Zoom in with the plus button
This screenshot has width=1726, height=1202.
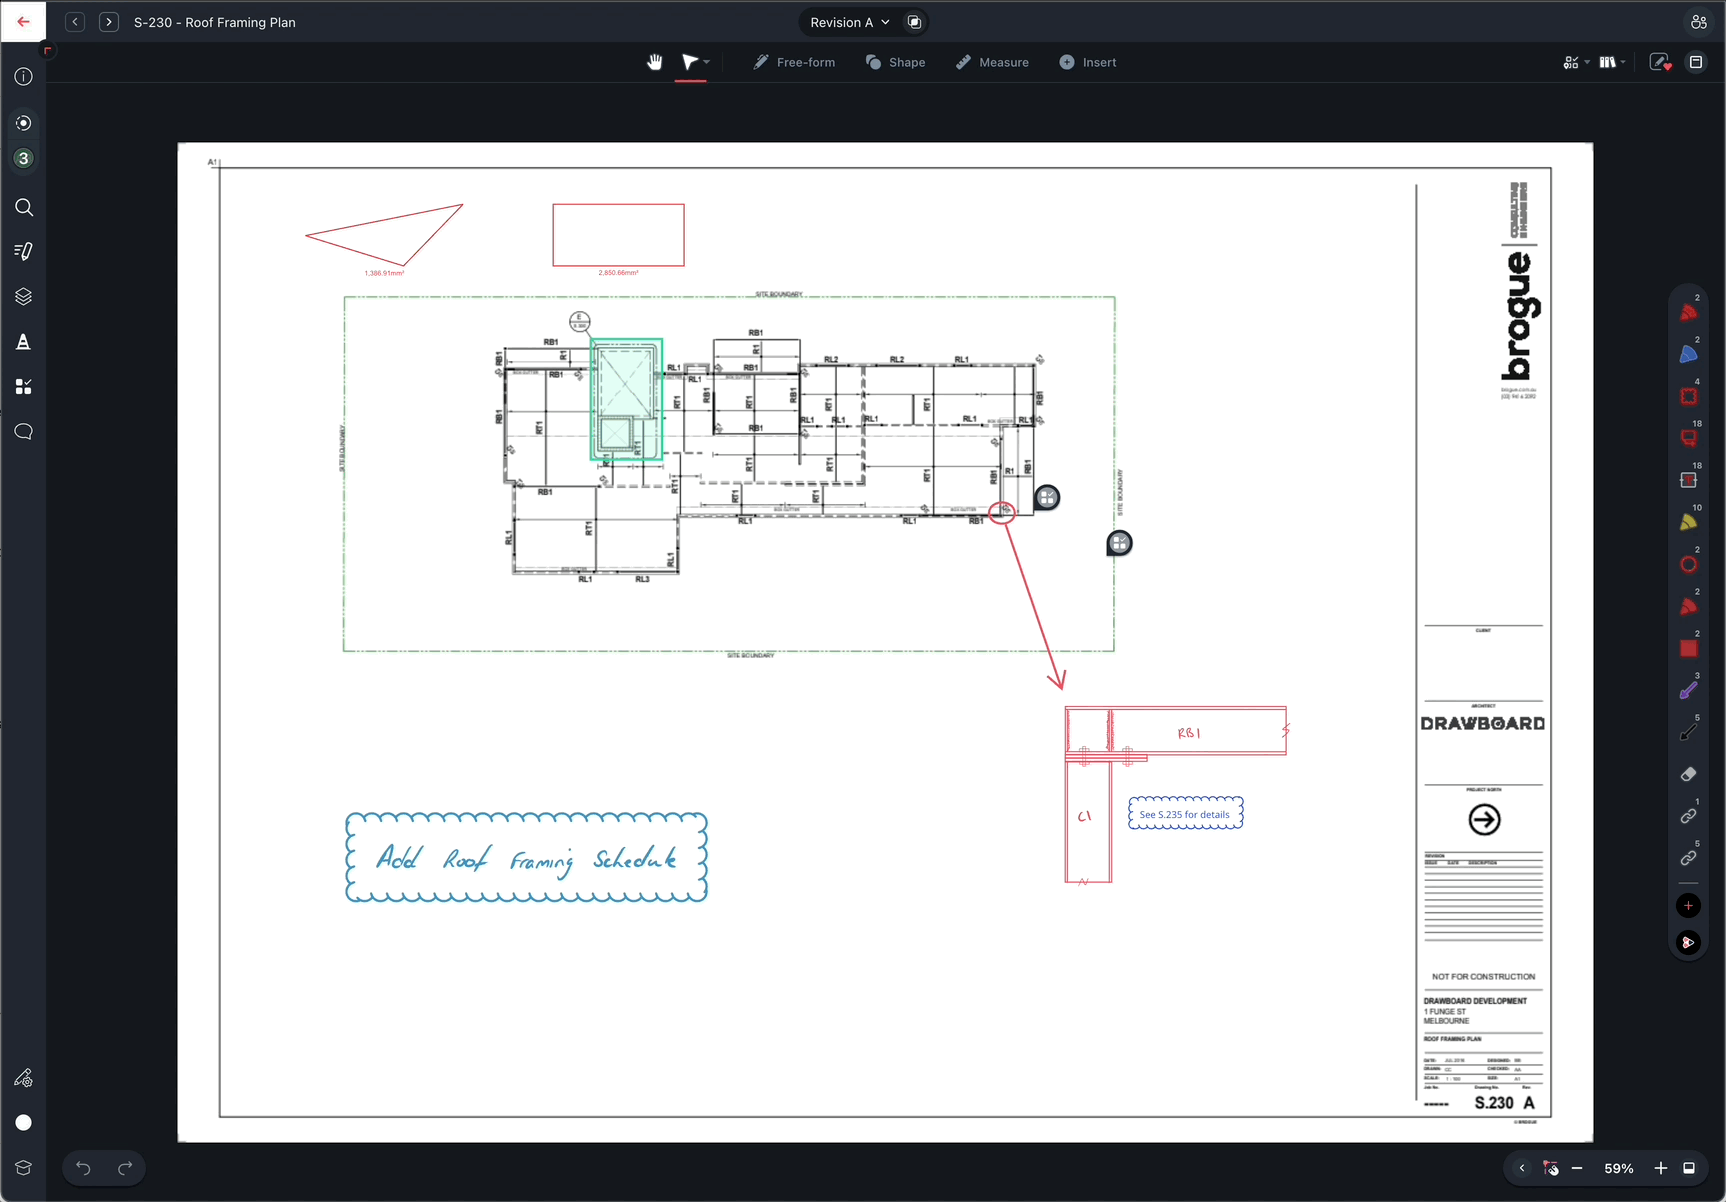(x=1661, y=1168)
